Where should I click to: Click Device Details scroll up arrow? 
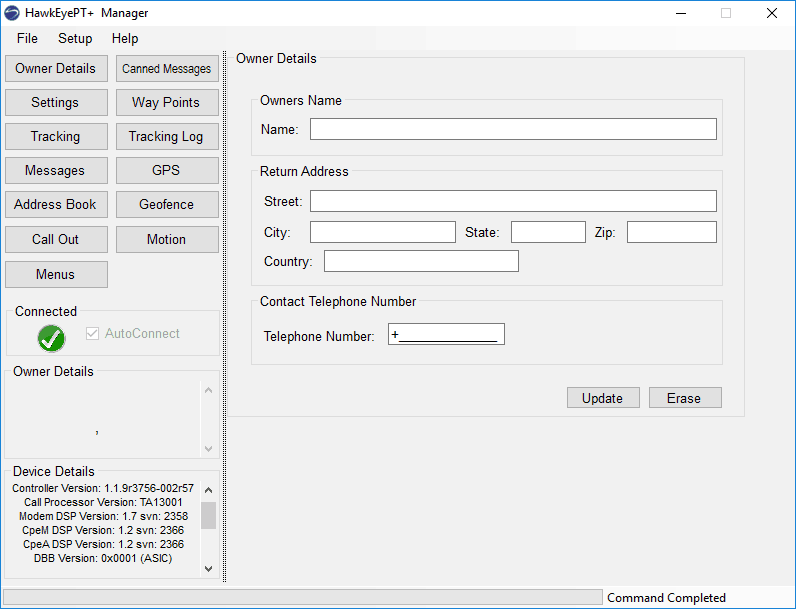[208, 490]
